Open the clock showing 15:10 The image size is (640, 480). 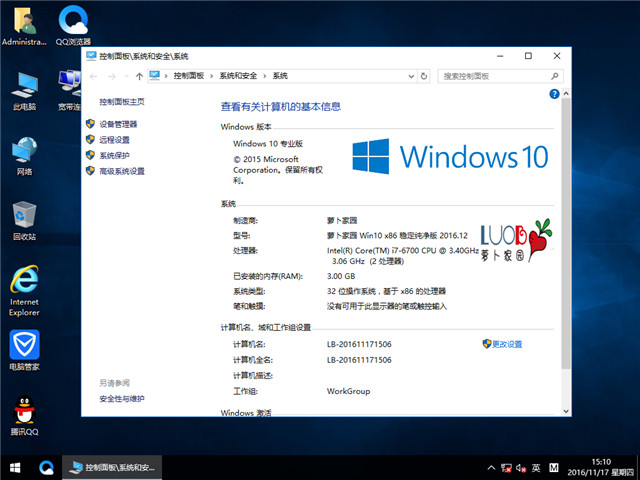601,468
